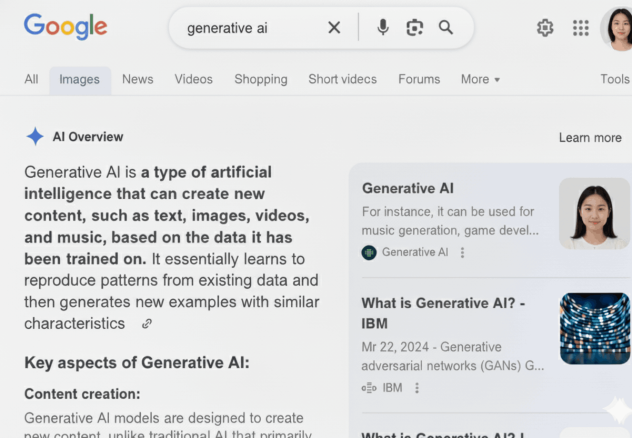Go to the Shopping tab
The height and width of the screenshot is (438, 632).
tap(261, 79)
